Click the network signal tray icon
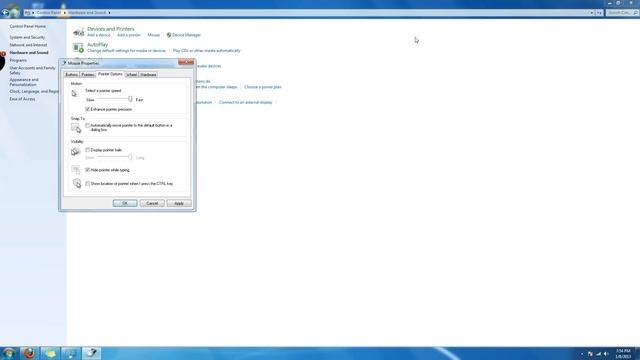This screenshot has height=360, width=640. [x=598, y=354]
